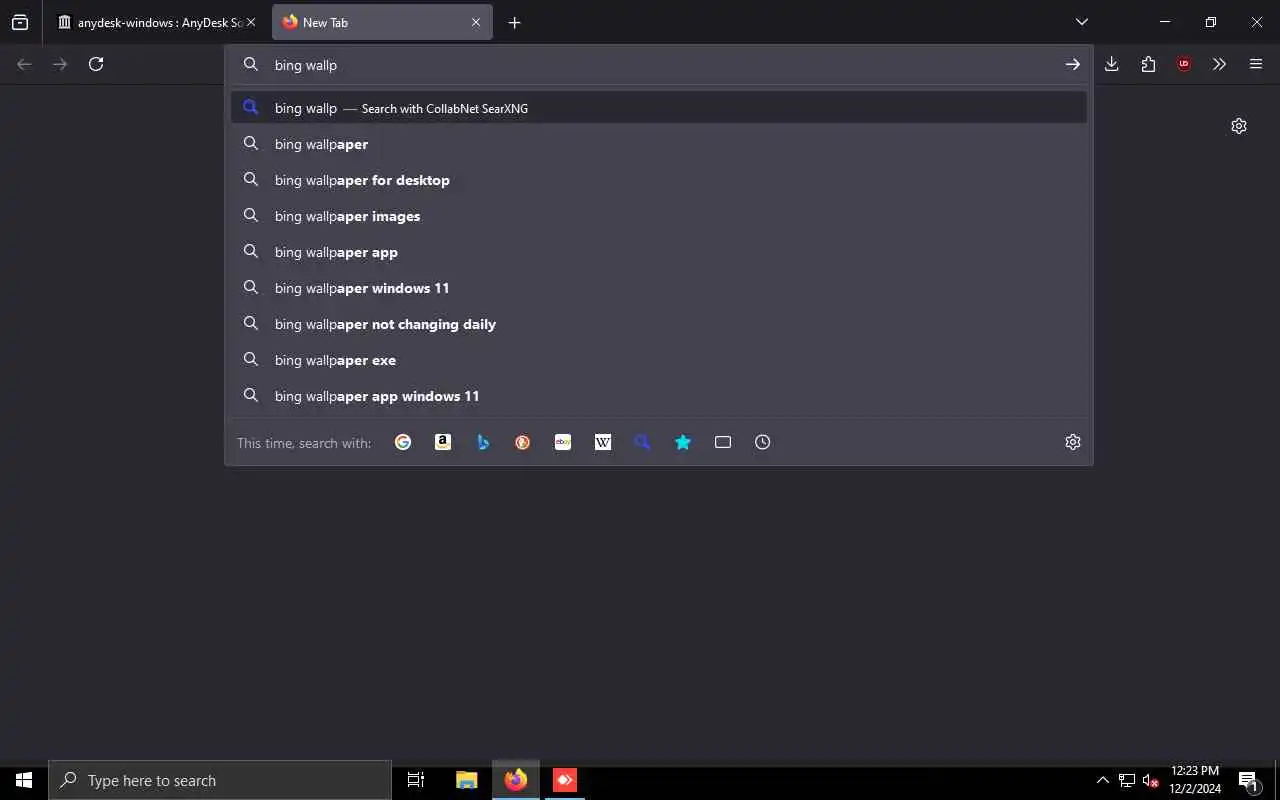Screen dimensions: 1280x800
Task: Reload the current page
Action: coord(96,64)
